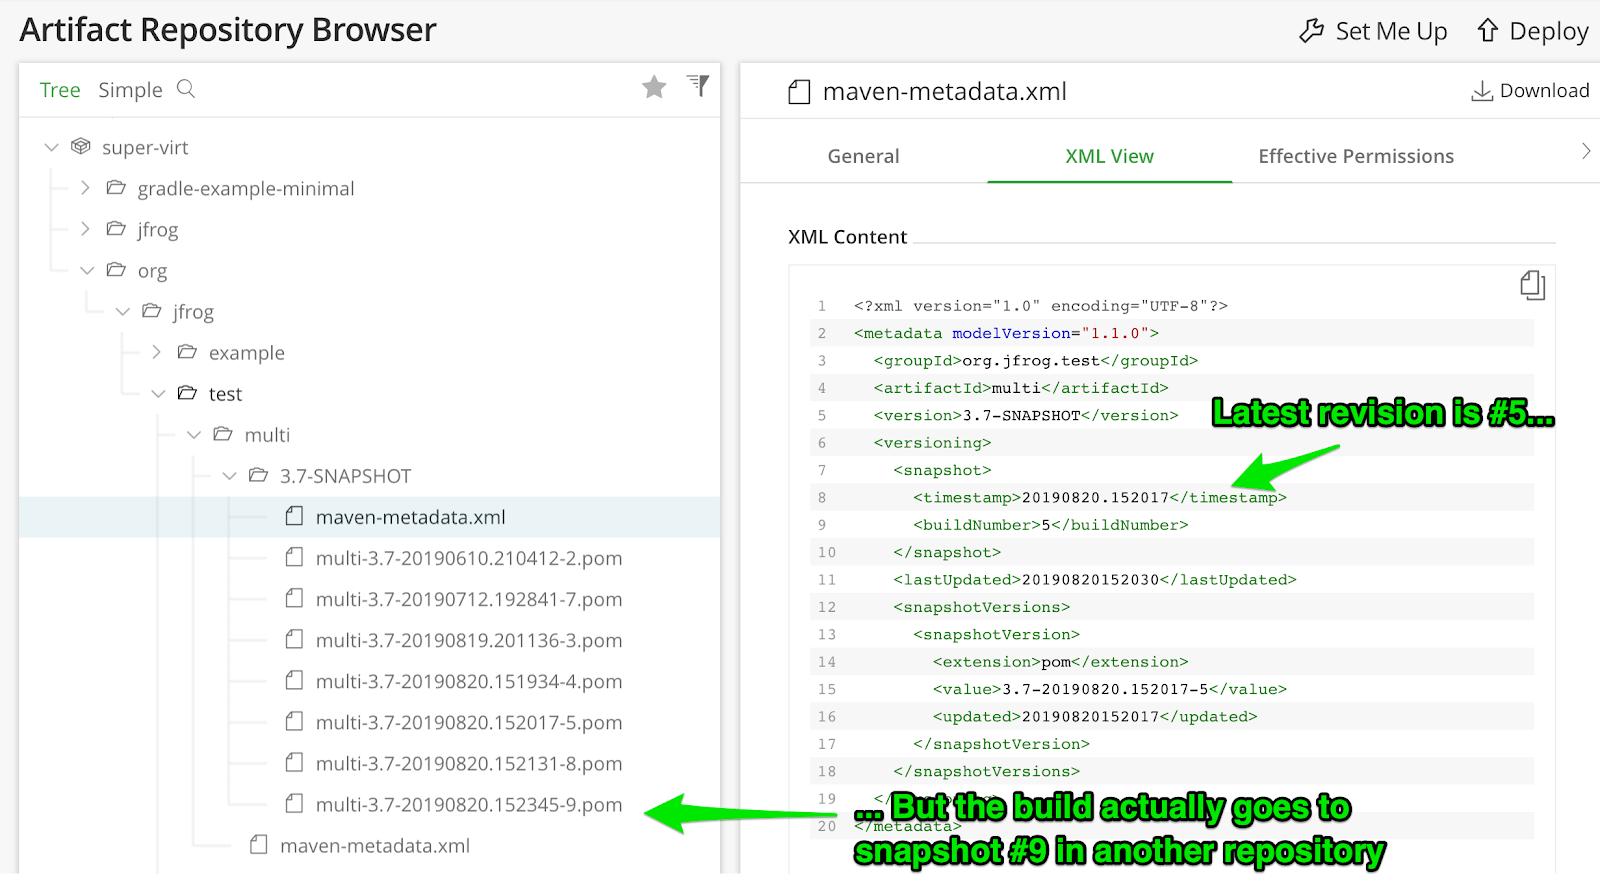Screen dimensions: 1600x879
Task: Click the Deploy button label
Action: point(1549,32)
